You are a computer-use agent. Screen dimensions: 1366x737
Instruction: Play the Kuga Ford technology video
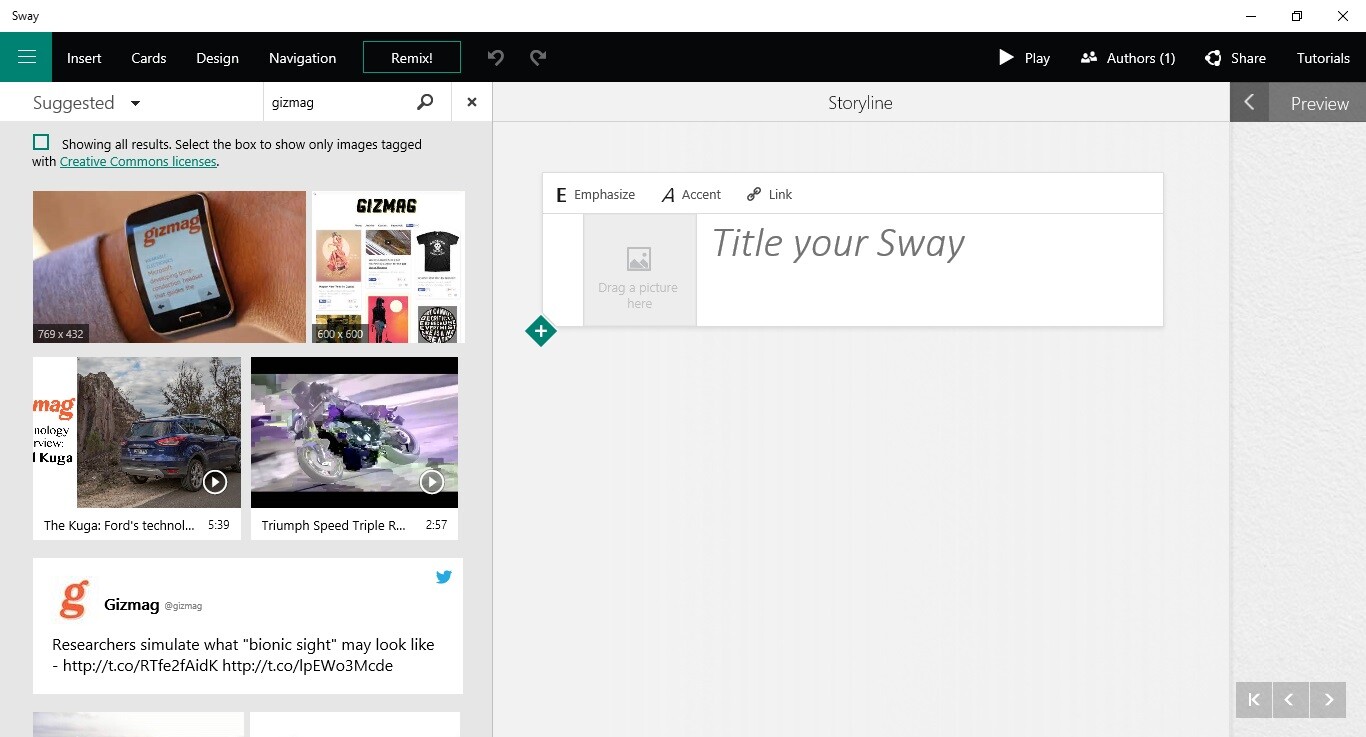[215, 481]
